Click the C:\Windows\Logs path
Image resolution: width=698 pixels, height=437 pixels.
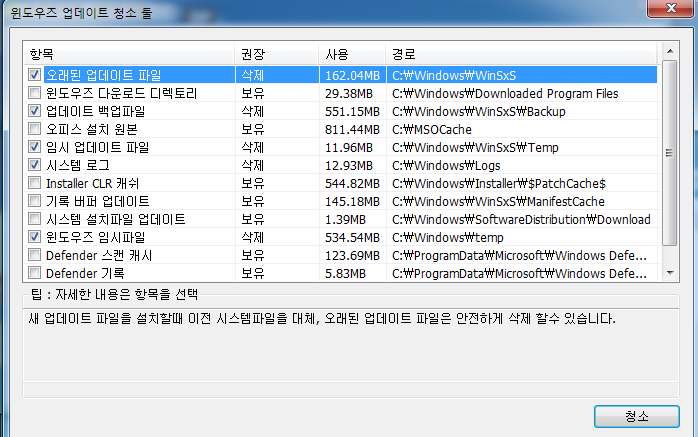[446, 166]
